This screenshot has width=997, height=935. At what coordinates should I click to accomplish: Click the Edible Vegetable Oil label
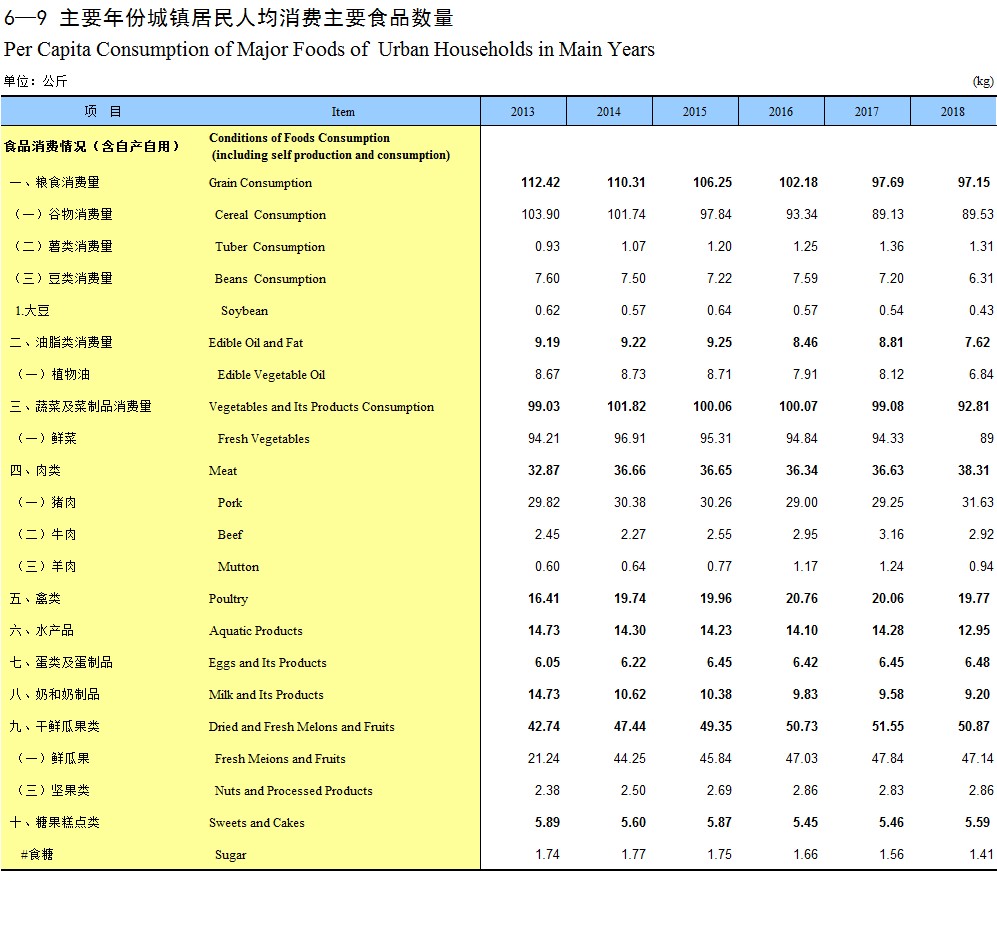pos(271,375)
